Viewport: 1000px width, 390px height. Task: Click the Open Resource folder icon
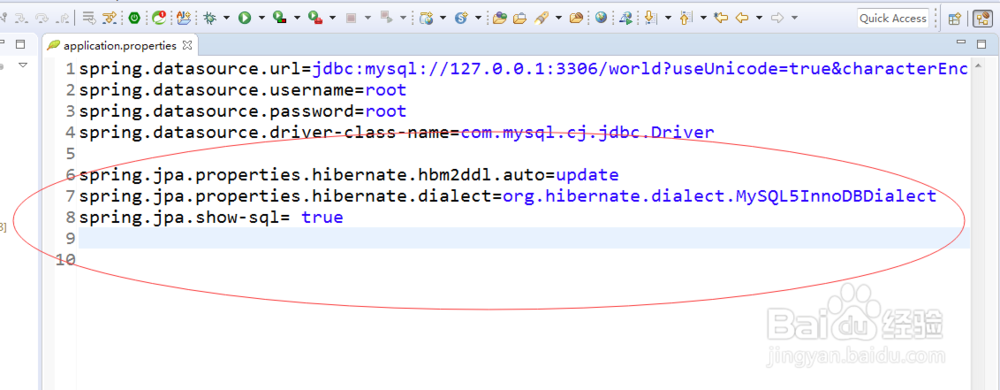pyautogui.click(x=577, y=18)
